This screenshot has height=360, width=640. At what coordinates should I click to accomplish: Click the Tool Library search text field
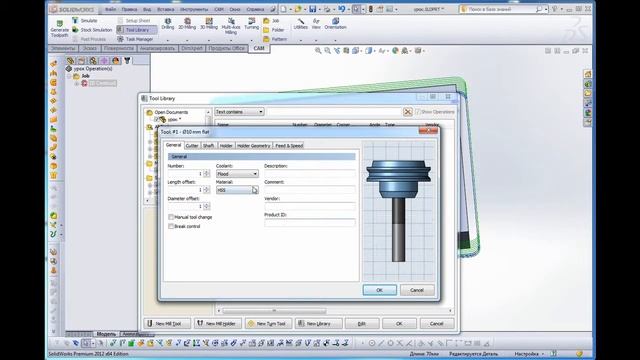334,112
